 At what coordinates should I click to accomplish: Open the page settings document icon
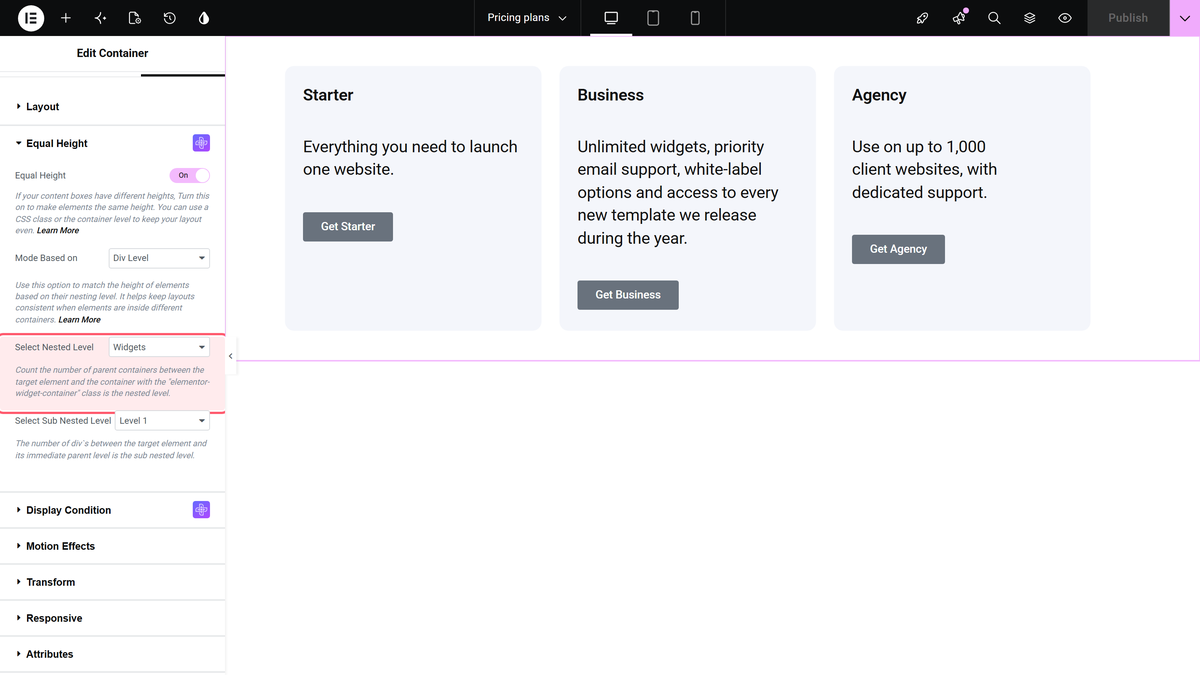pos(135,18)
